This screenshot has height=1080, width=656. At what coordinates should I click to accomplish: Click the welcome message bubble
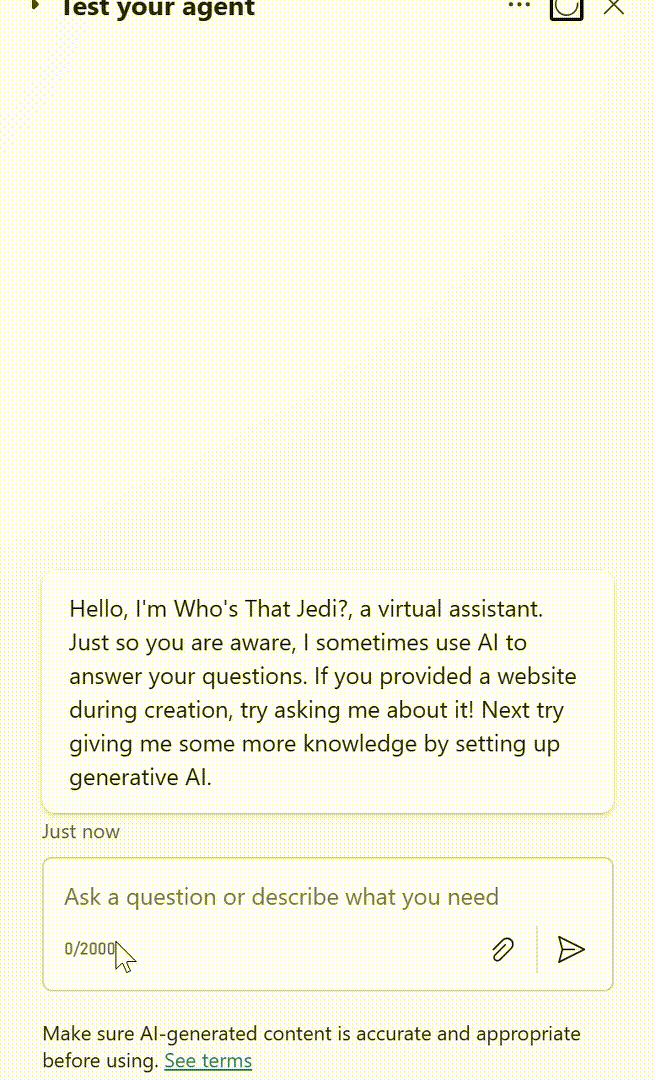tap(328, 692)
